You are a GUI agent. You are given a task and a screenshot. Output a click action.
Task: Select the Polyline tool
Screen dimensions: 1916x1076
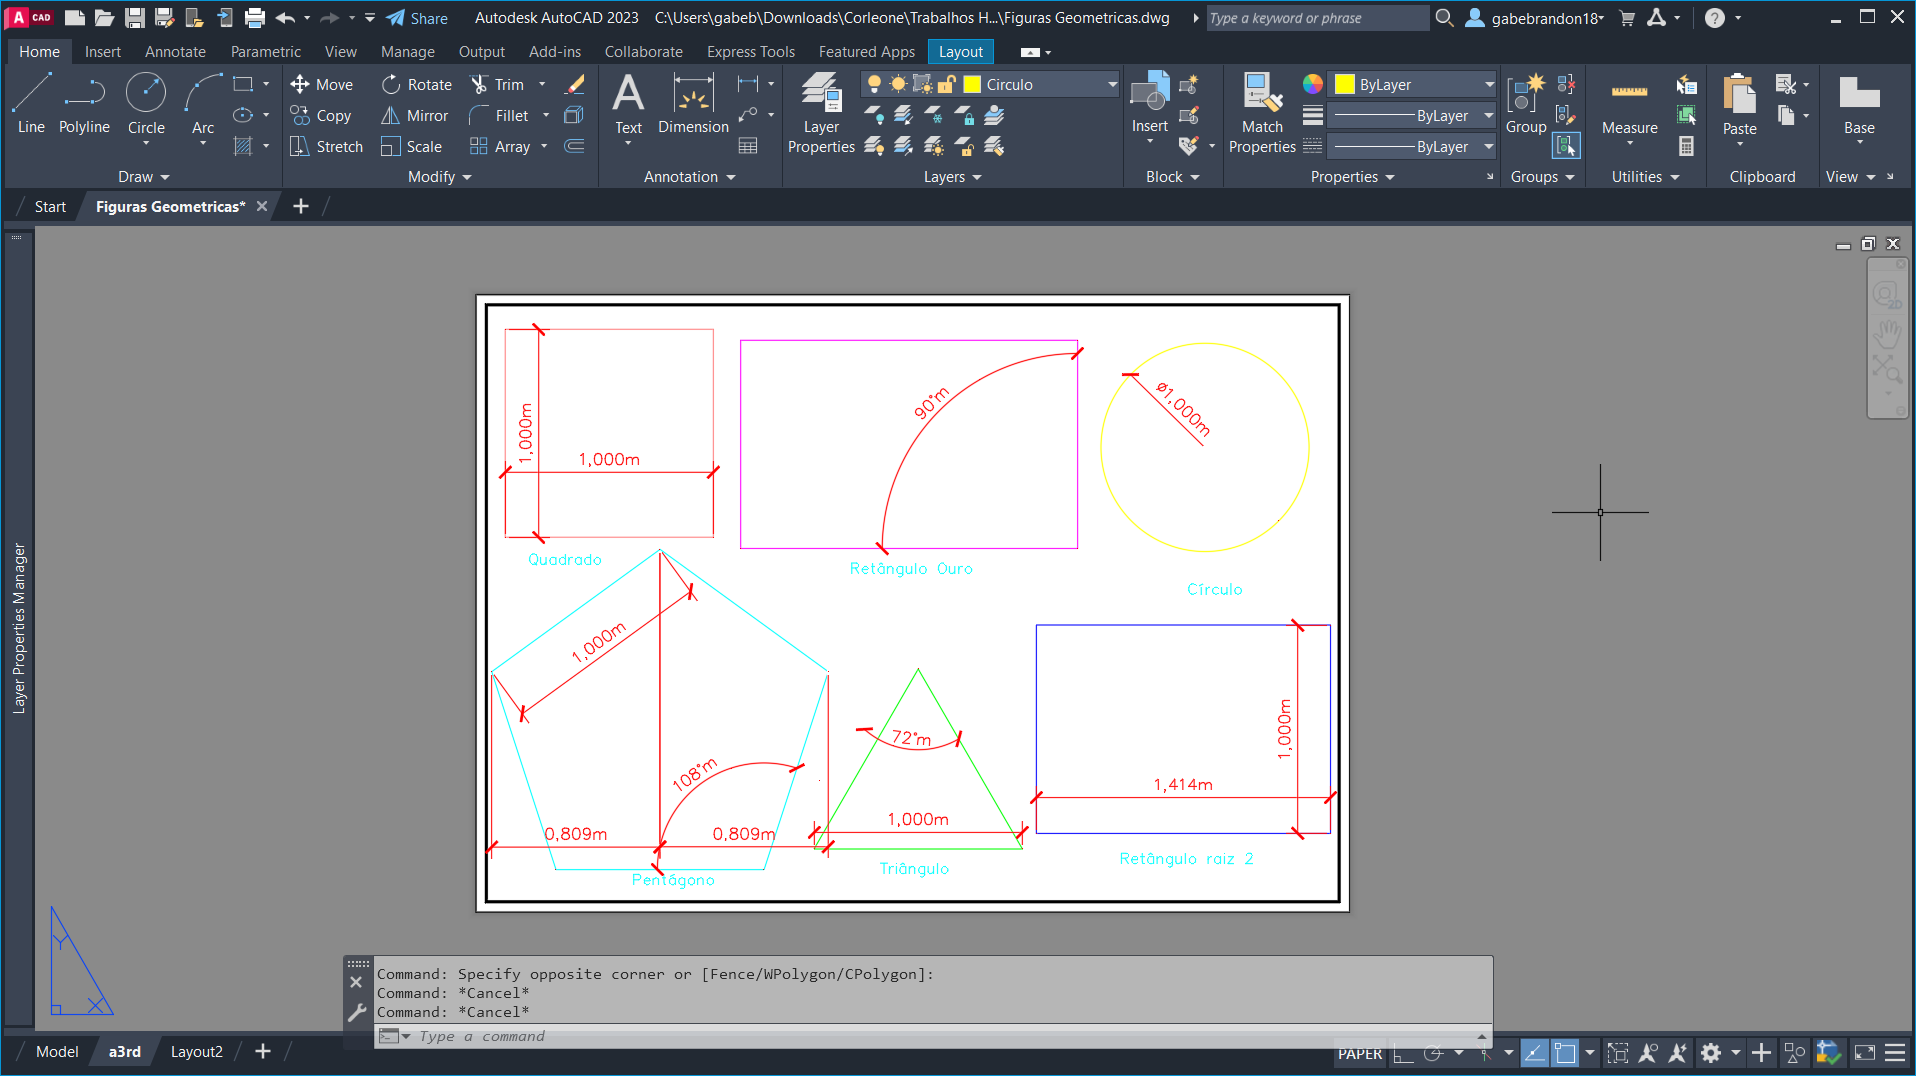84,100
